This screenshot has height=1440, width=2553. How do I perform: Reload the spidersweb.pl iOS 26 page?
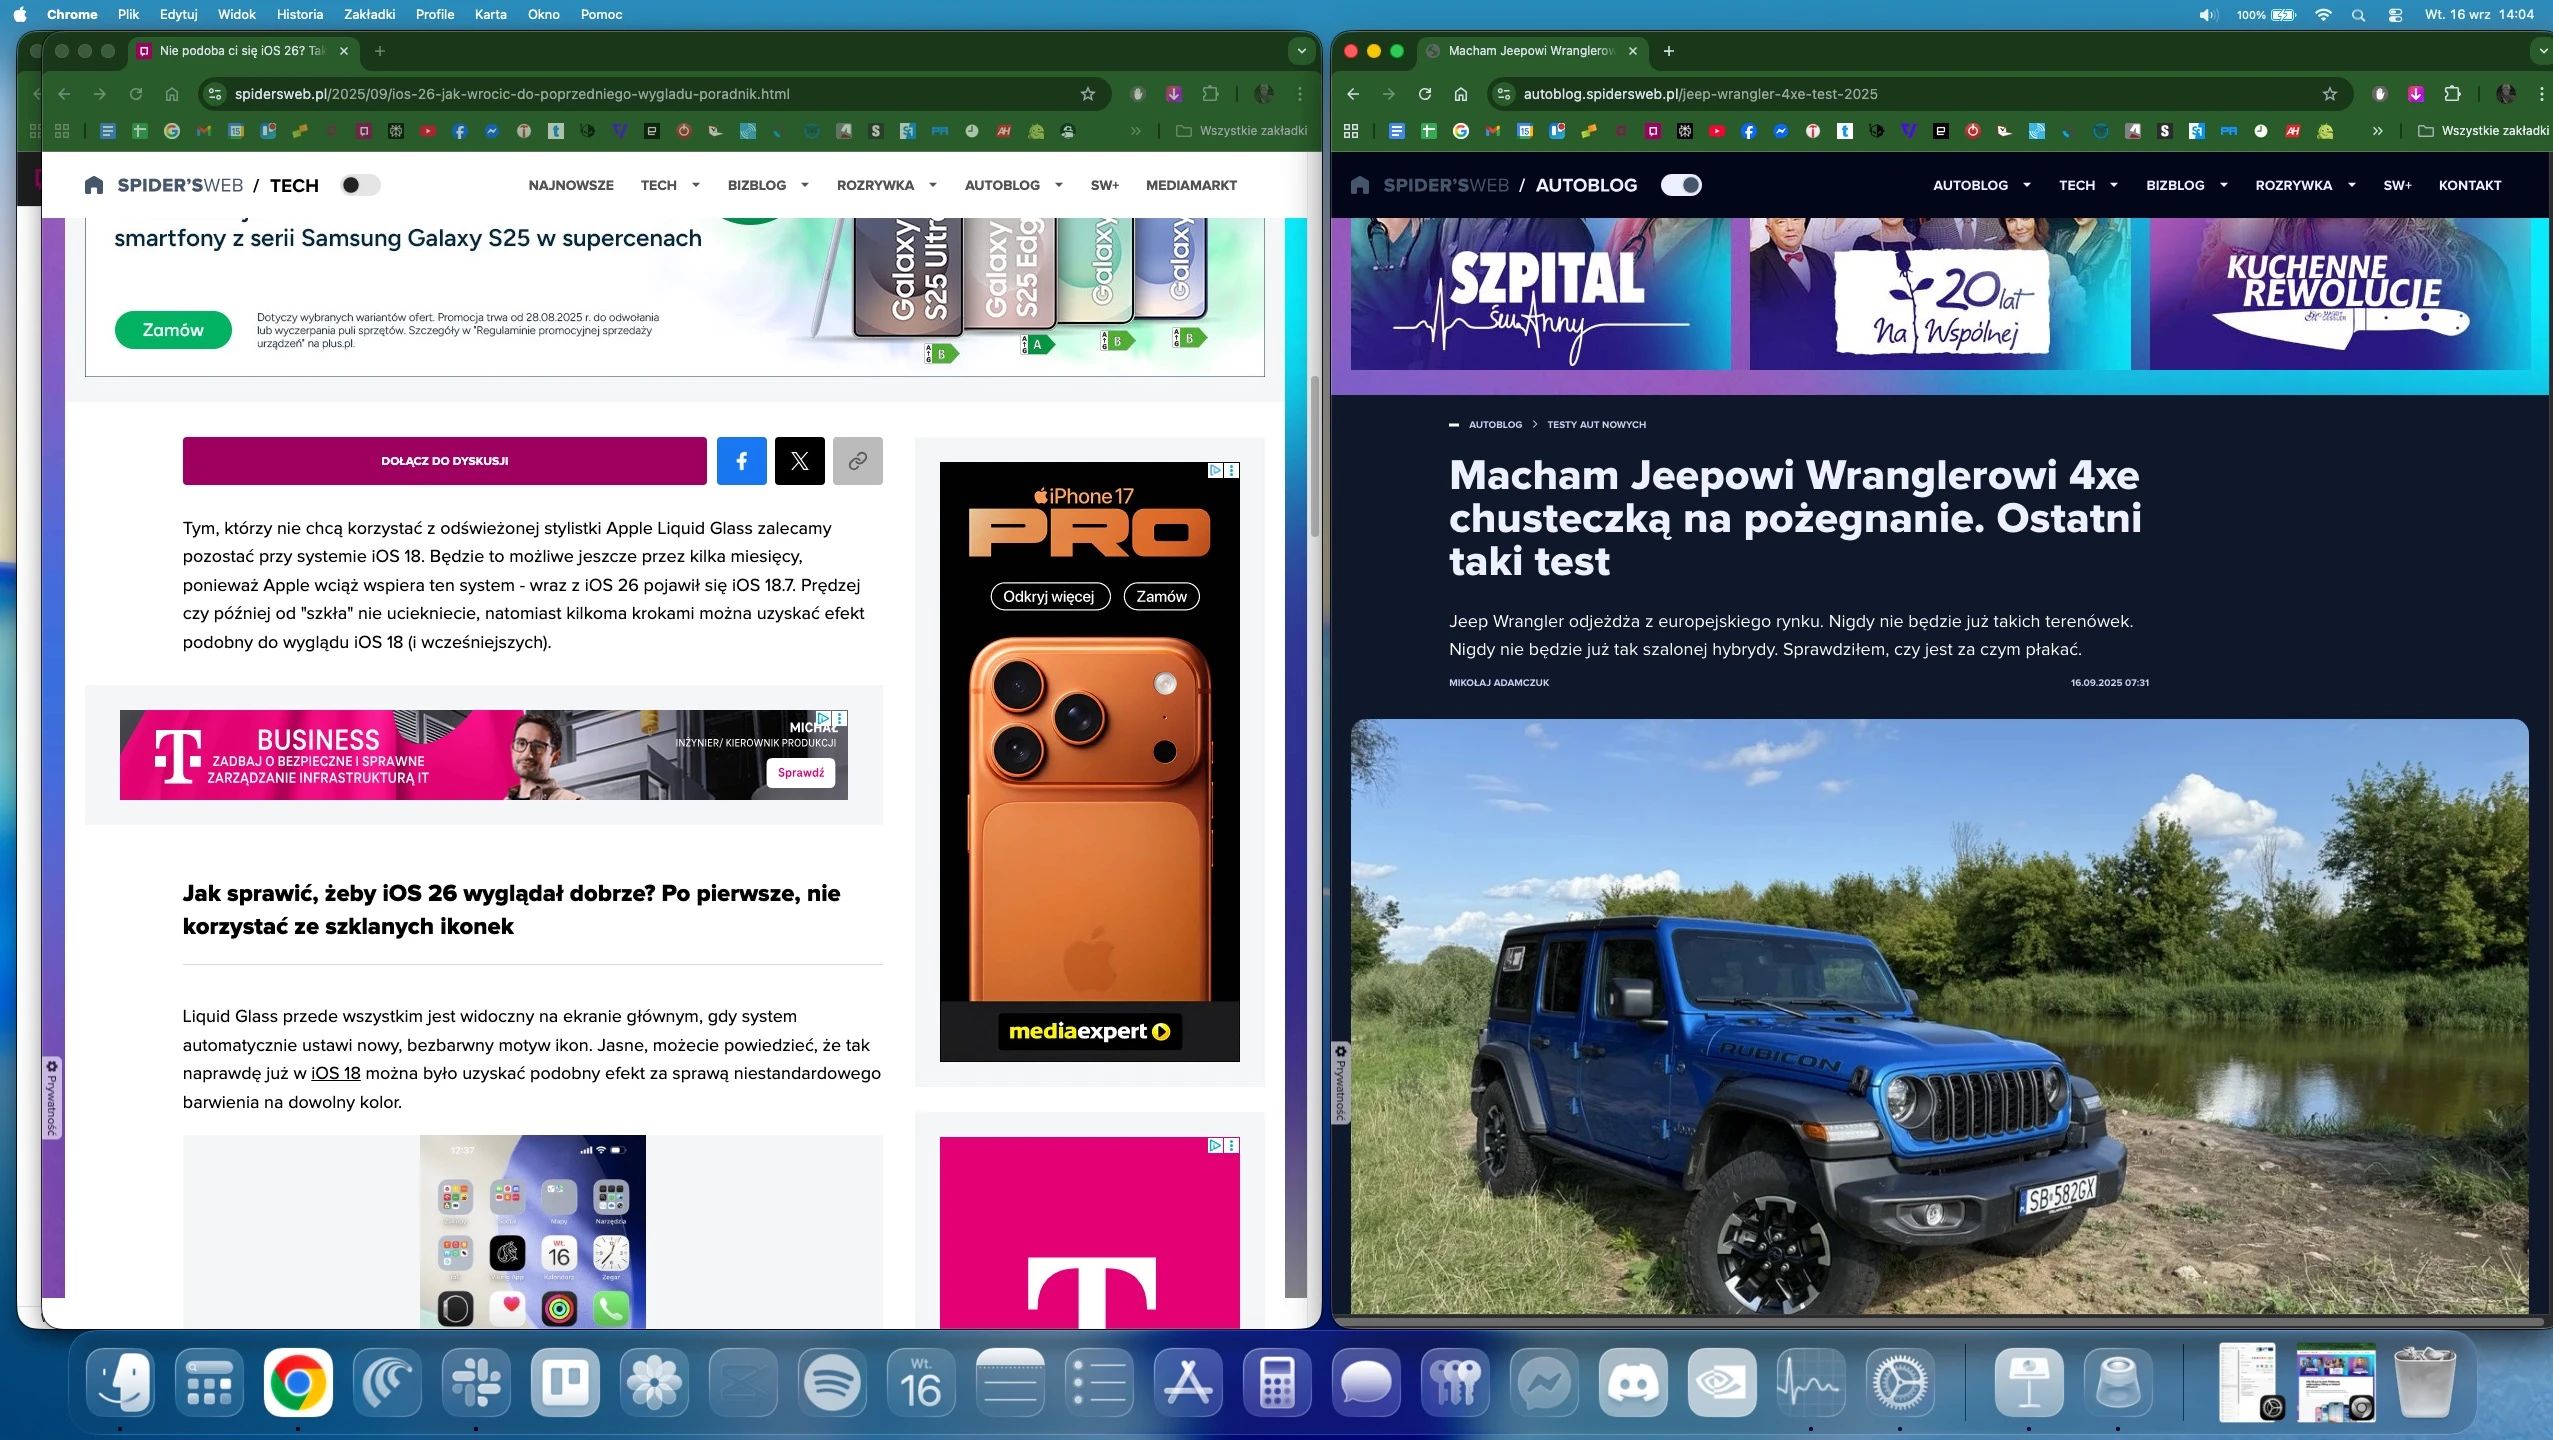tap(136, 94)
